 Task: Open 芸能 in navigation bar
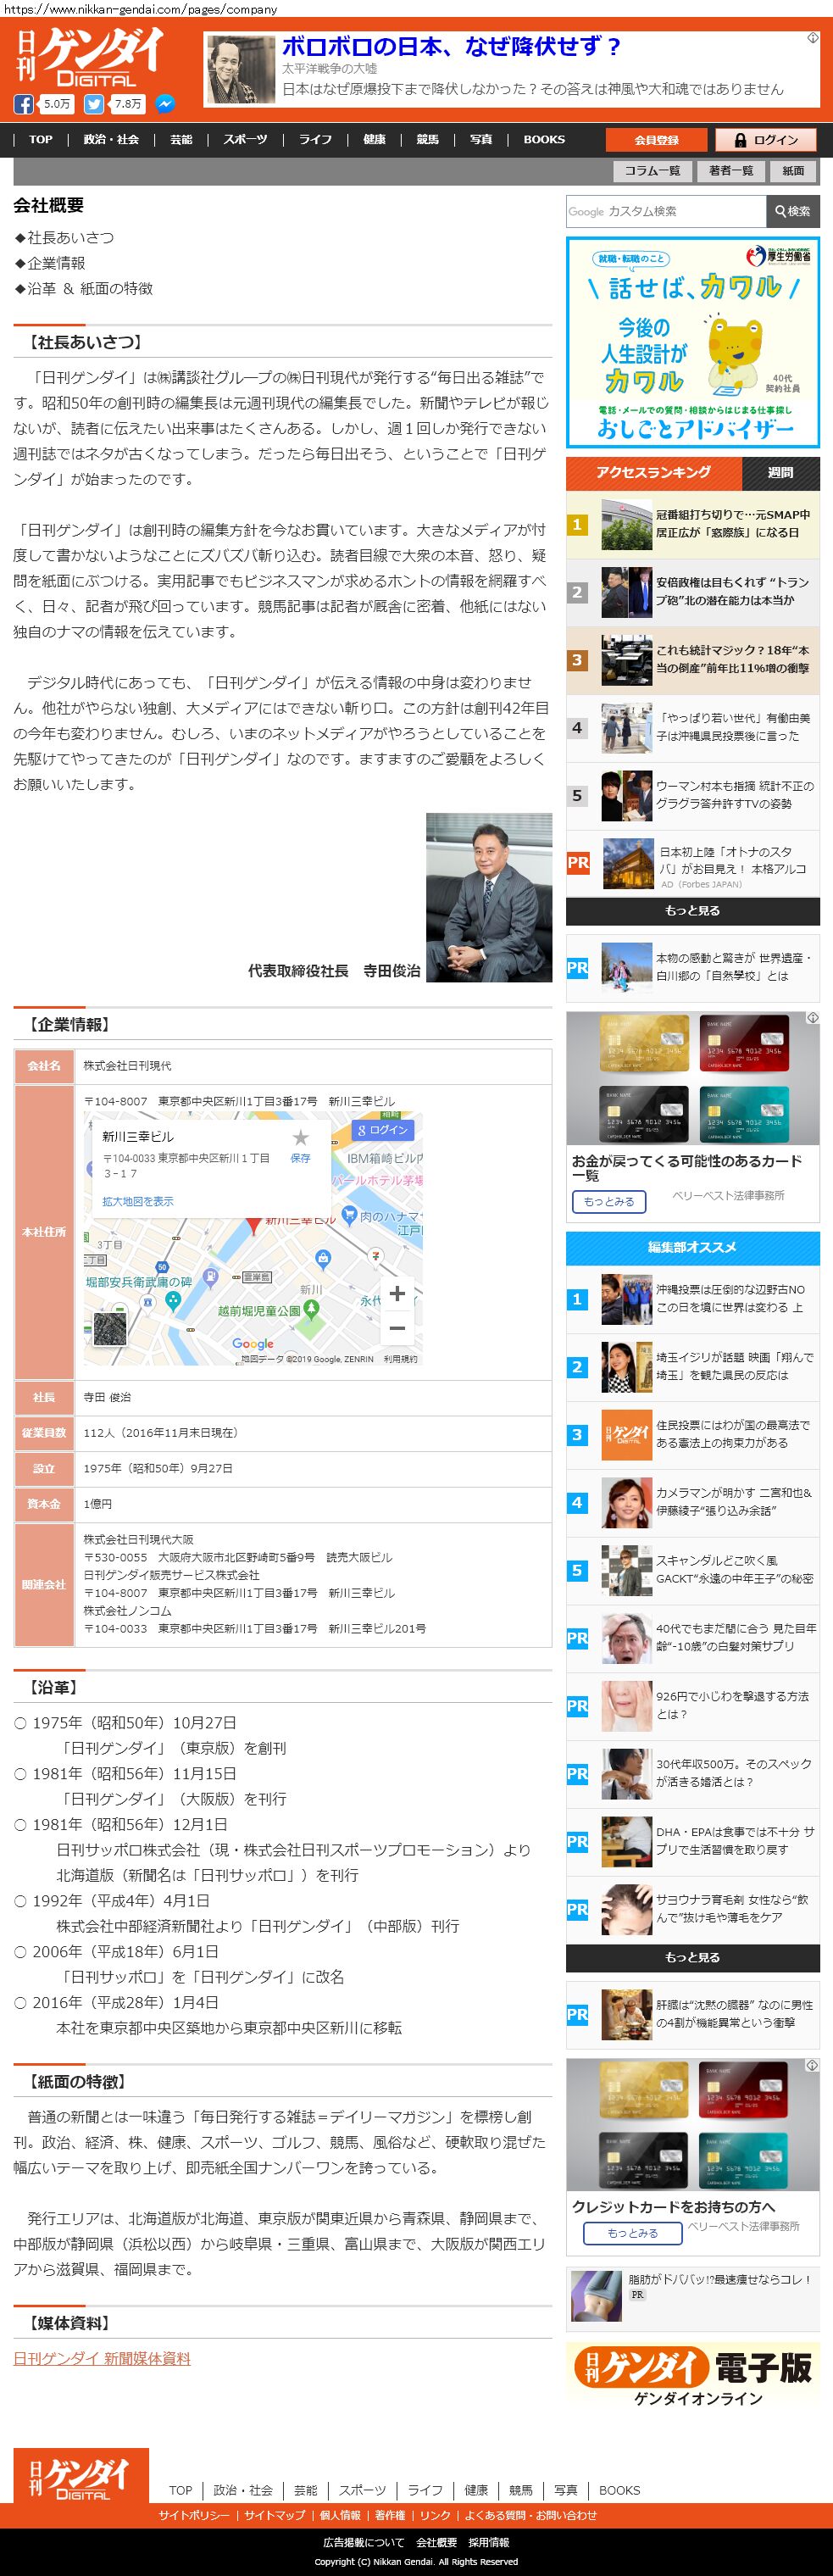(x=181, y=140)
